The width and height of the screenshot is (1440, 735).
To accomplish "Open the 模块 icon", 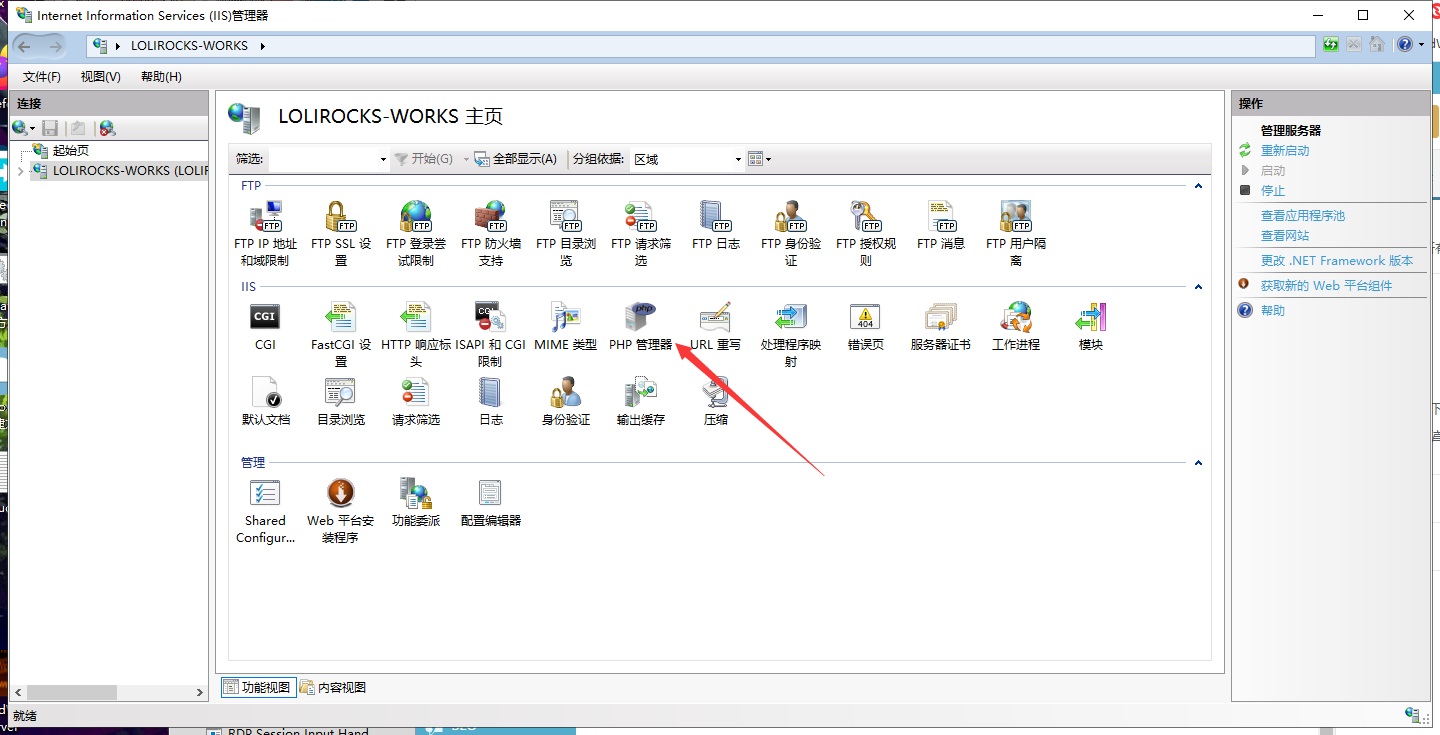I will point(1091,326).
